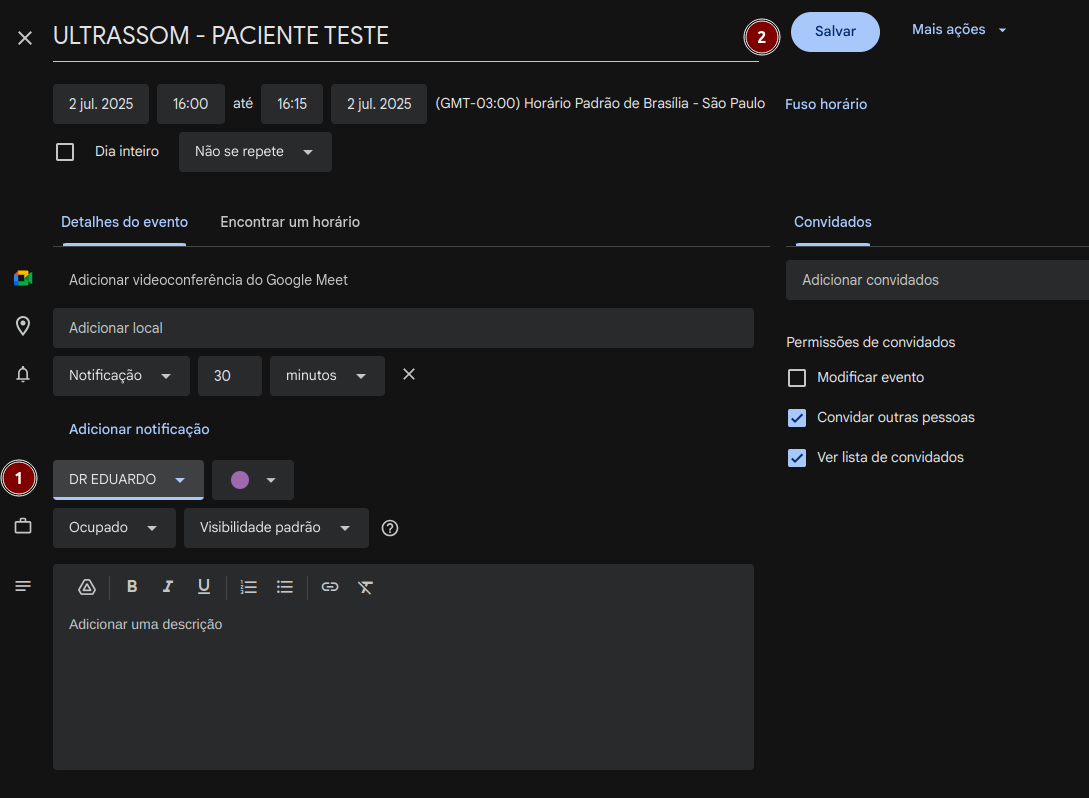Viewport: 1089px width, 798px height.
Task: Click the insert link icon
Action: (x=330, y=587)
